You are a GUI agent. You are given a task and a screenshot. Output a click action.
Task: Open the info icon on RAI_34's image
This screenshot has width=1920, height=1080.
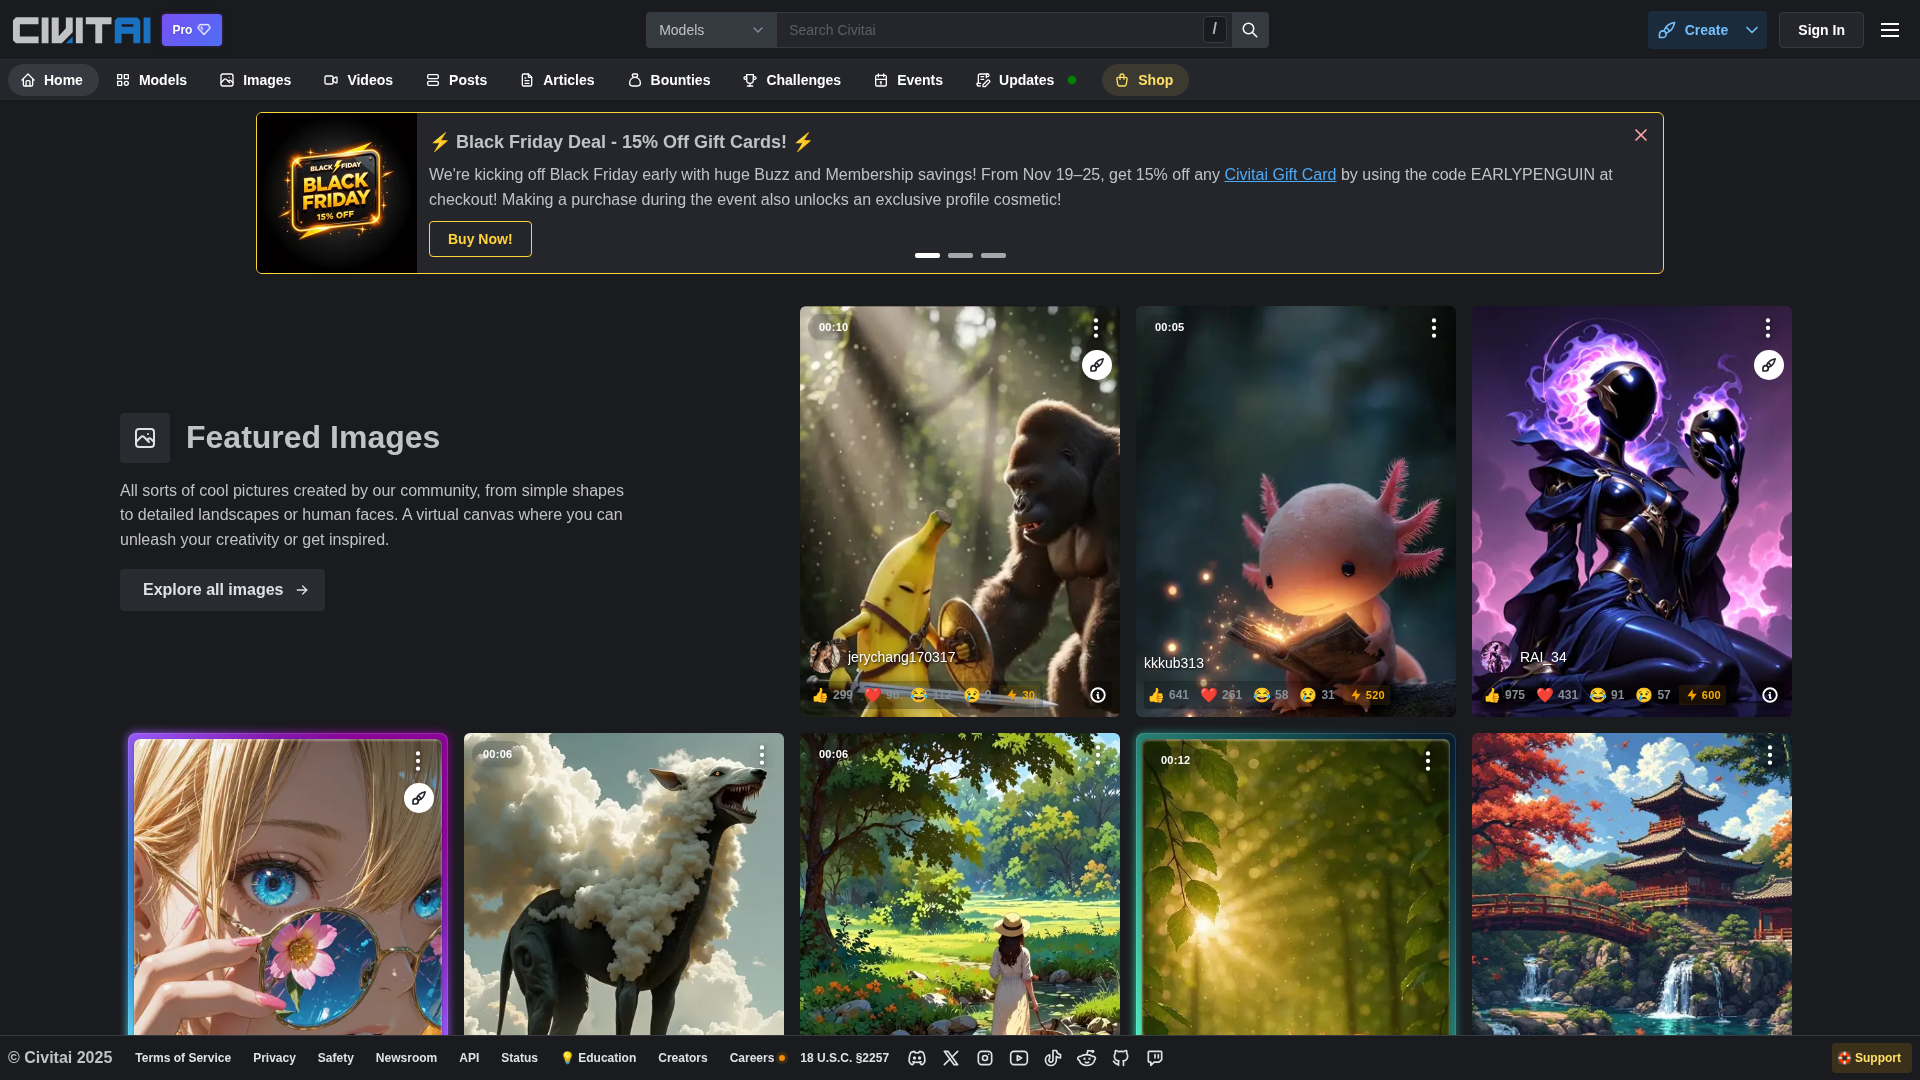(x=1769, y=695)
